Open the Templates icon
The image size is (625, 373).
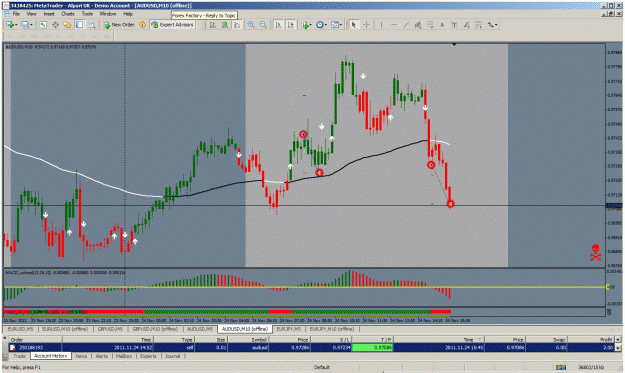pos(335,25)
